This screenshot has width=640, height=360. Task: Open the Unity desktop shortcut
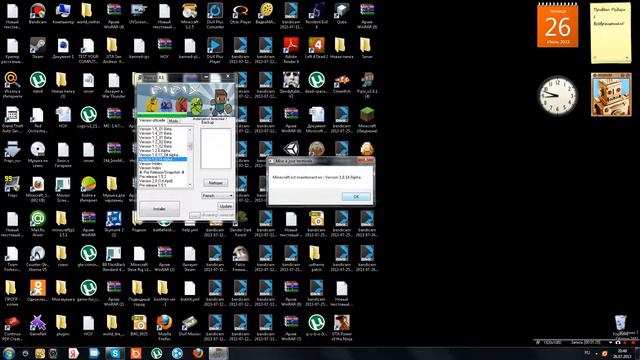(291, 149)
